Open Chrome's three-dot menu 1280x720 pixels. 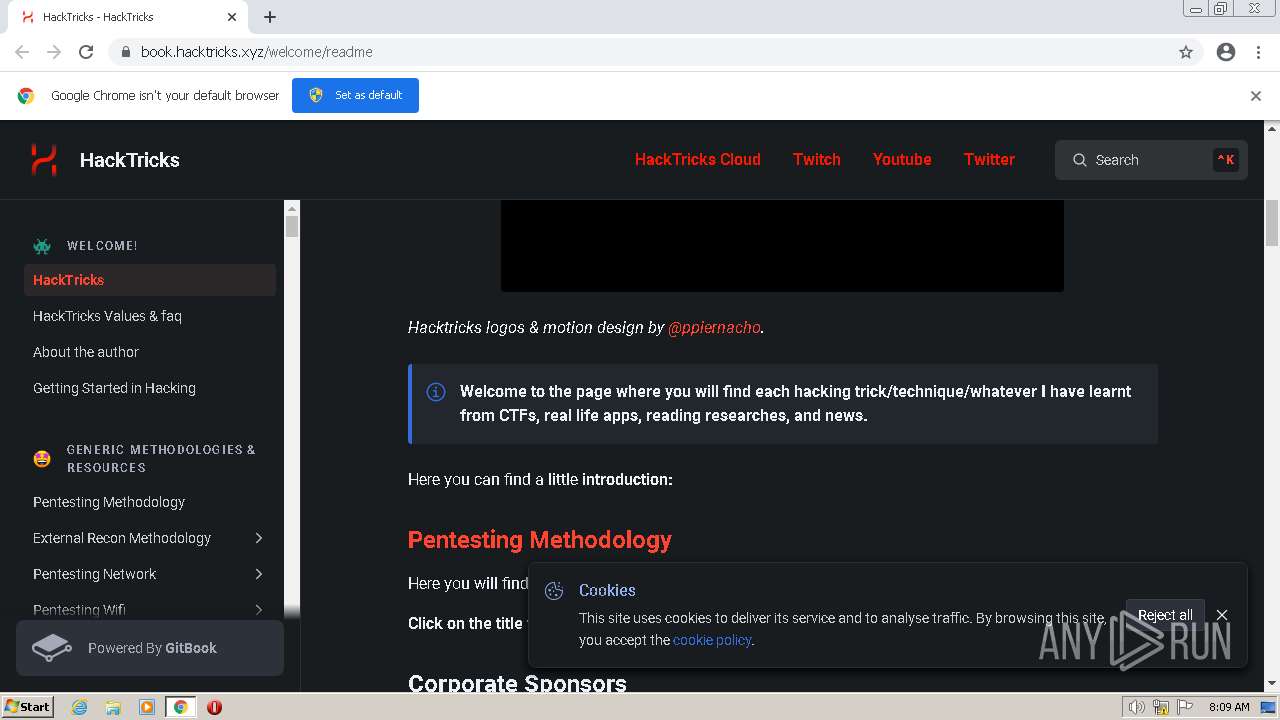(1258, 52)
